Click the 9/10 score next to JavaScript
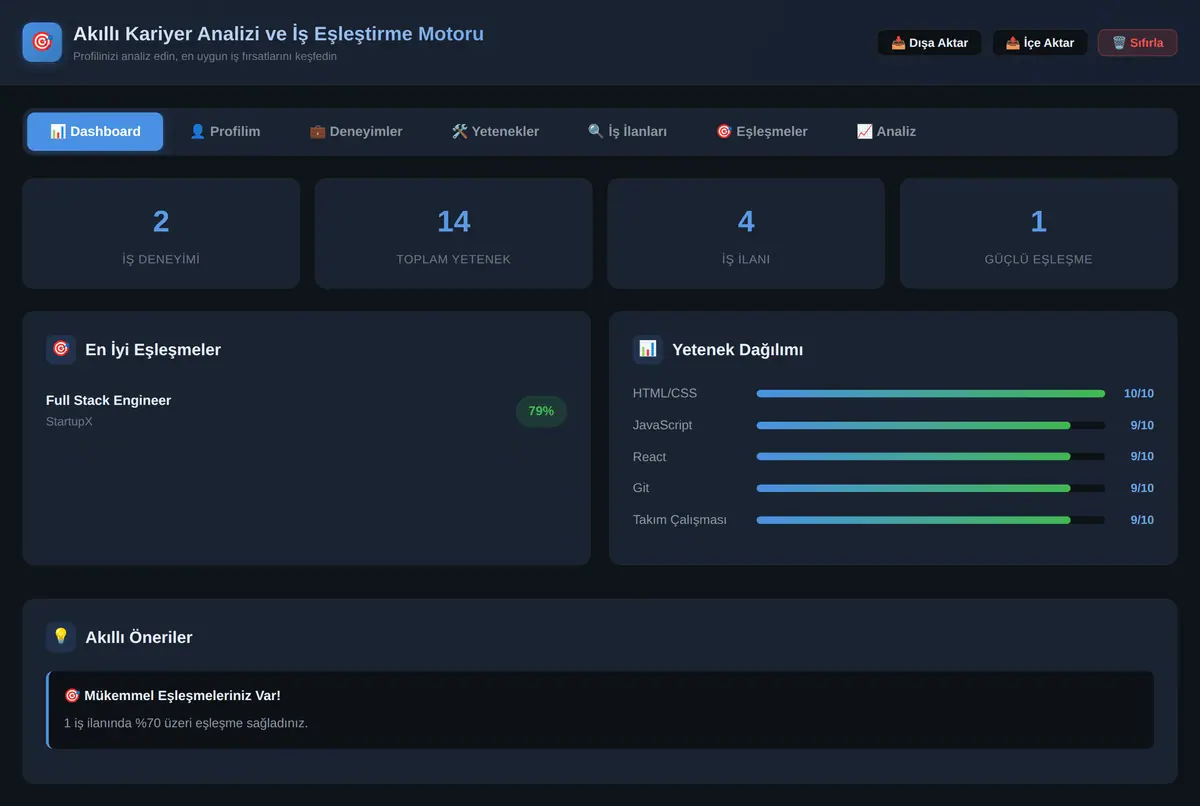Image resolution: width=1200 pixels, height=806 pixels. pyautogui.click(x=1142, y=425)
